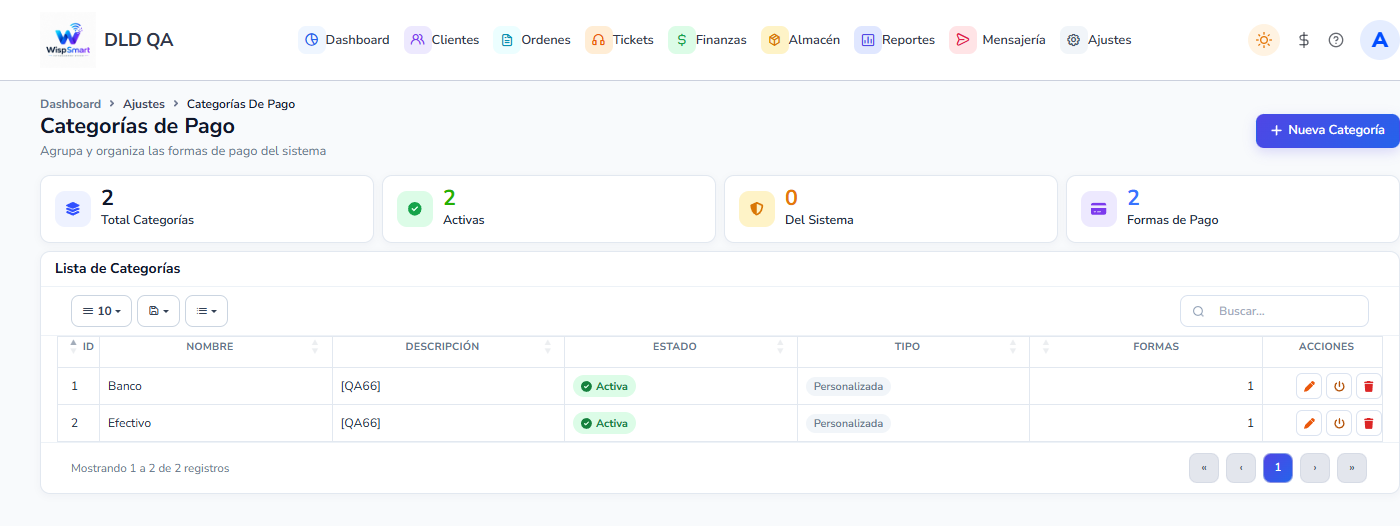Image resolution: width=1400 pixels, height=526 pixels.
Task: Go to last page pagination button
Action: [1352, 468]
